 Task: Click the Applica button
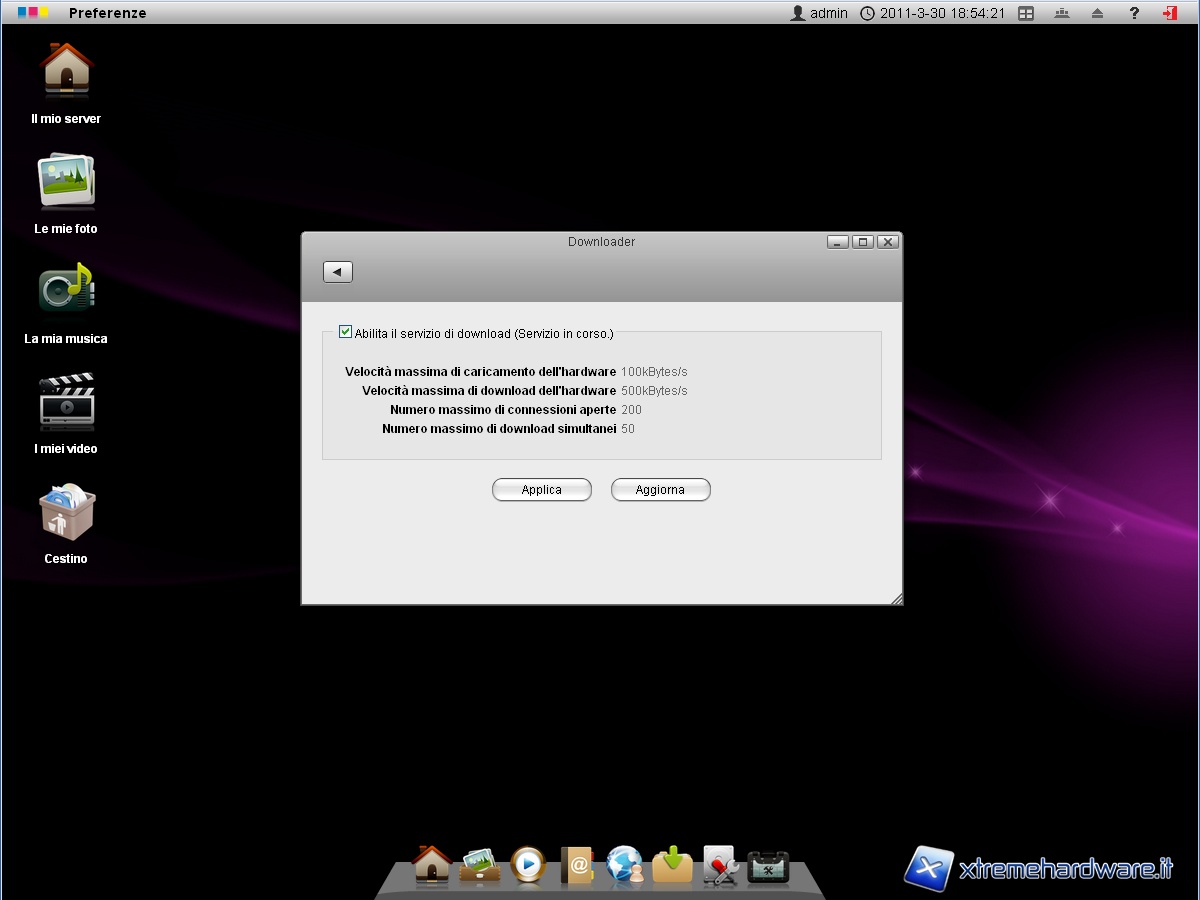[x=542, y=490]
